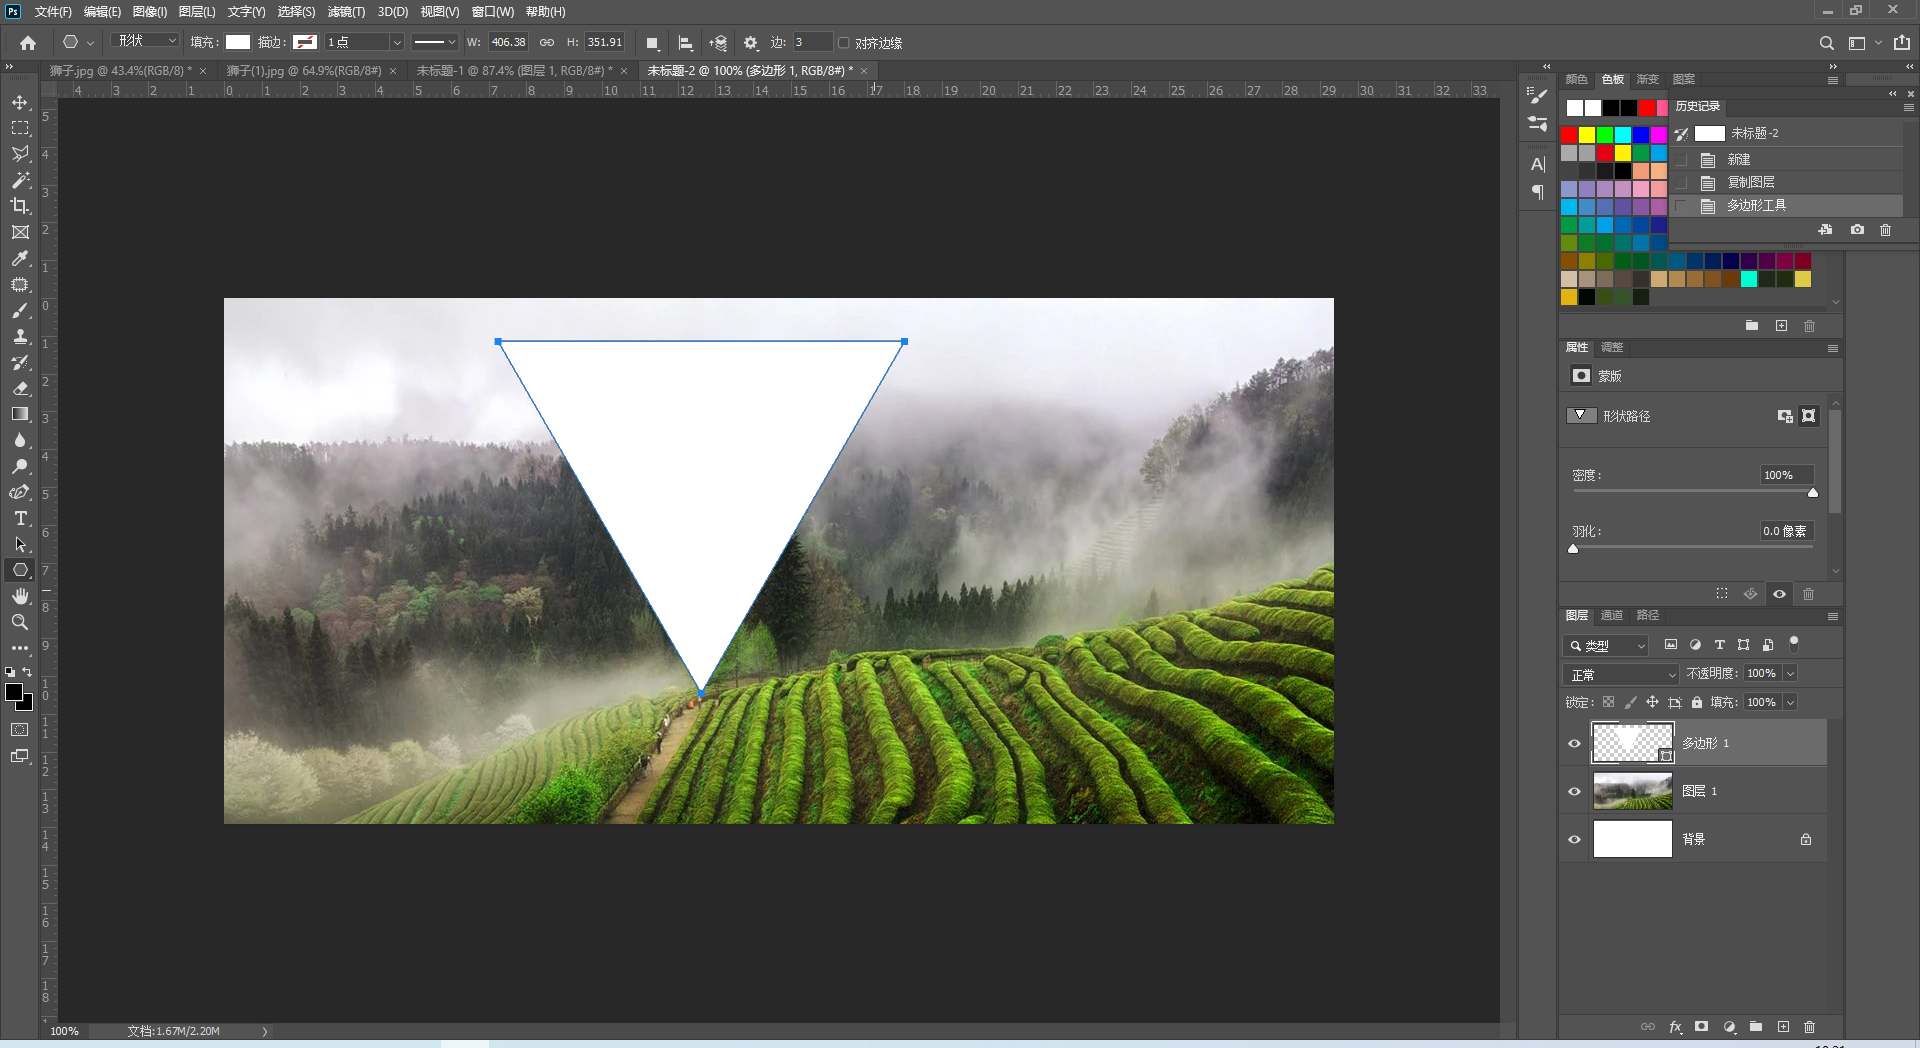Viewport: 1920px width, 1048px height.
Task: Open the 滤镜(T) menu
Action: (346, 12)
